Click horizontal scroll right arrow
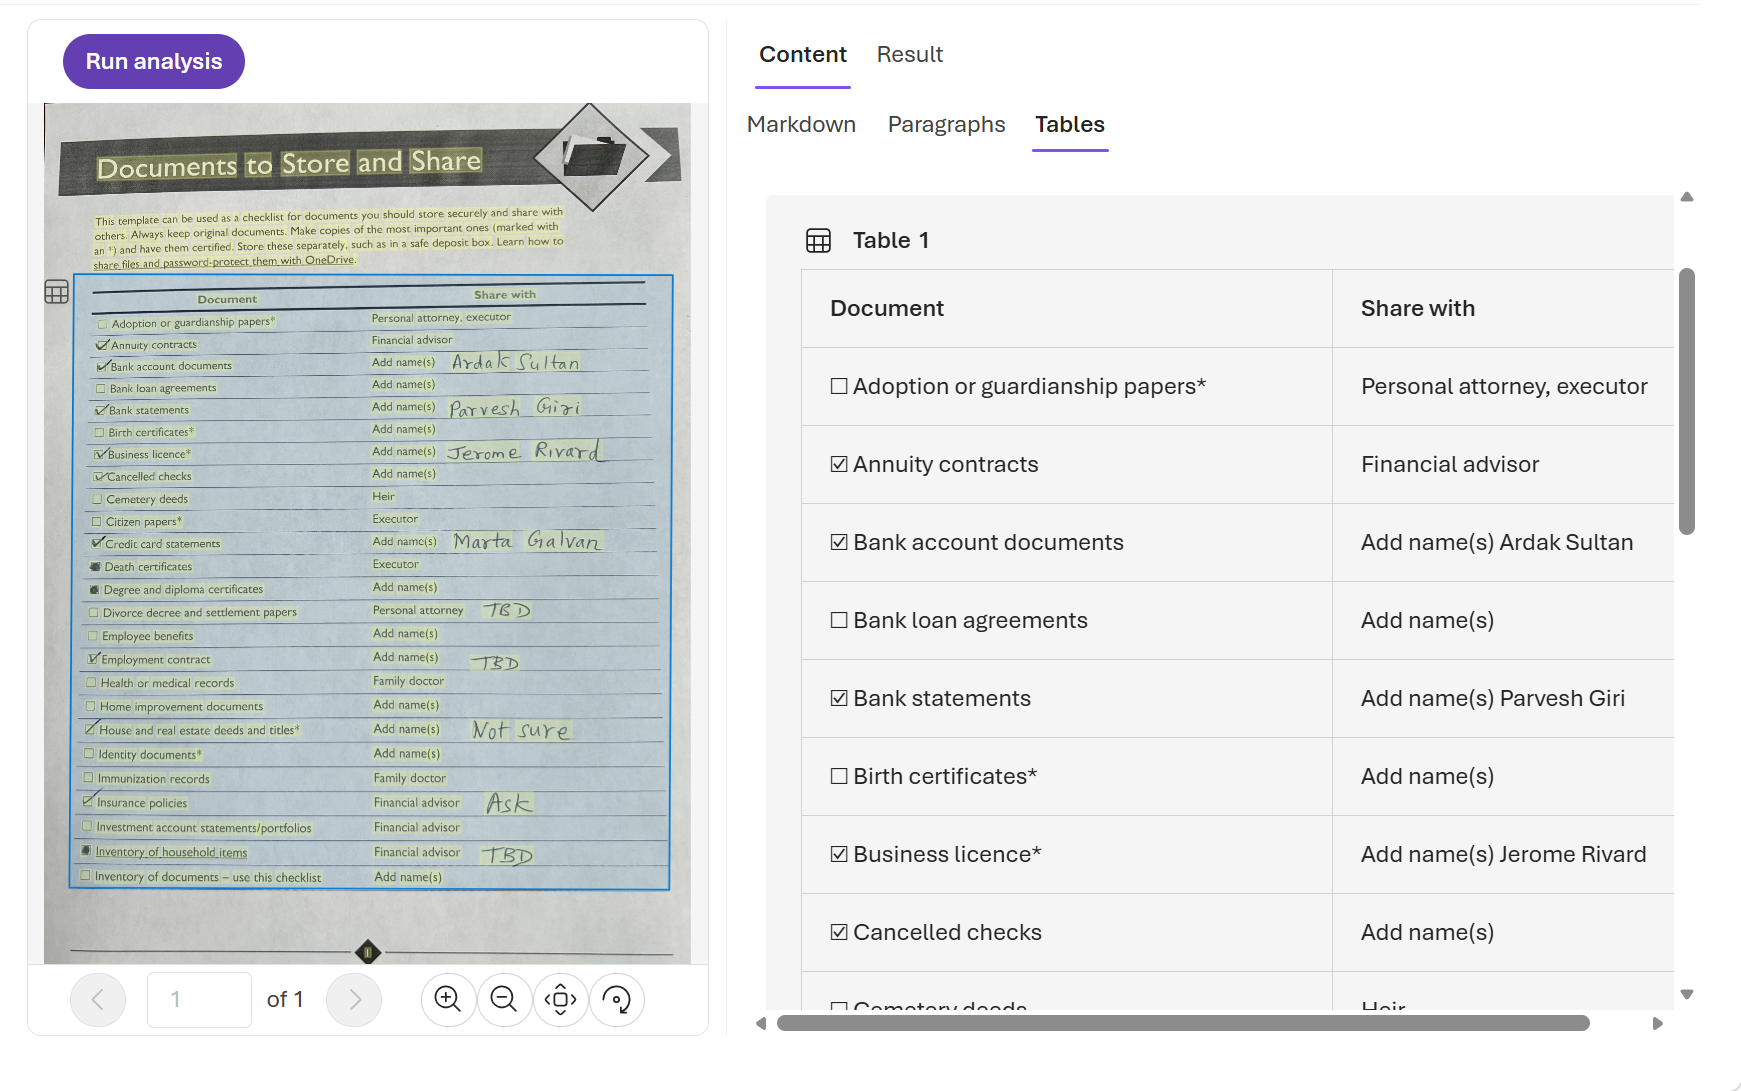Viewport: 1741px width, 1091px height. [x=1657, y=1023]
